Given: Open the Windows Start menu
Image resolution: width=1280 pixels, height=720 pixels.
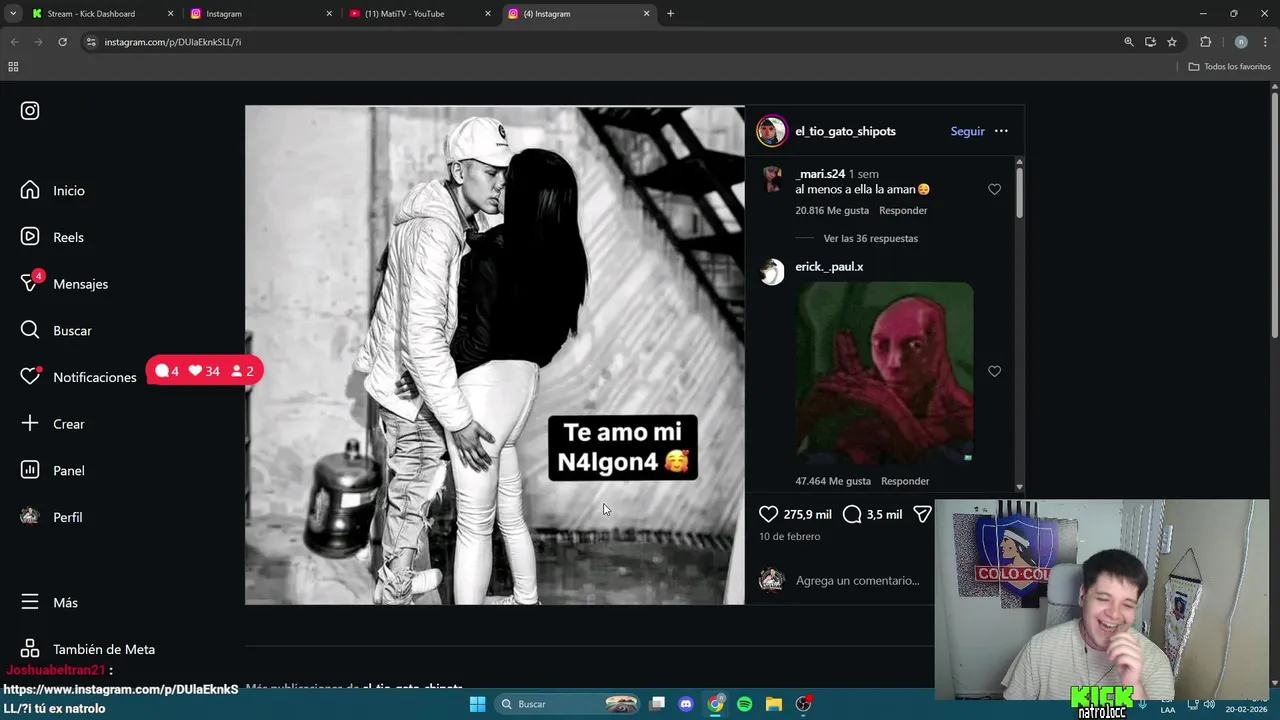Looking at the screenshot, I should [x=477, y=704].
